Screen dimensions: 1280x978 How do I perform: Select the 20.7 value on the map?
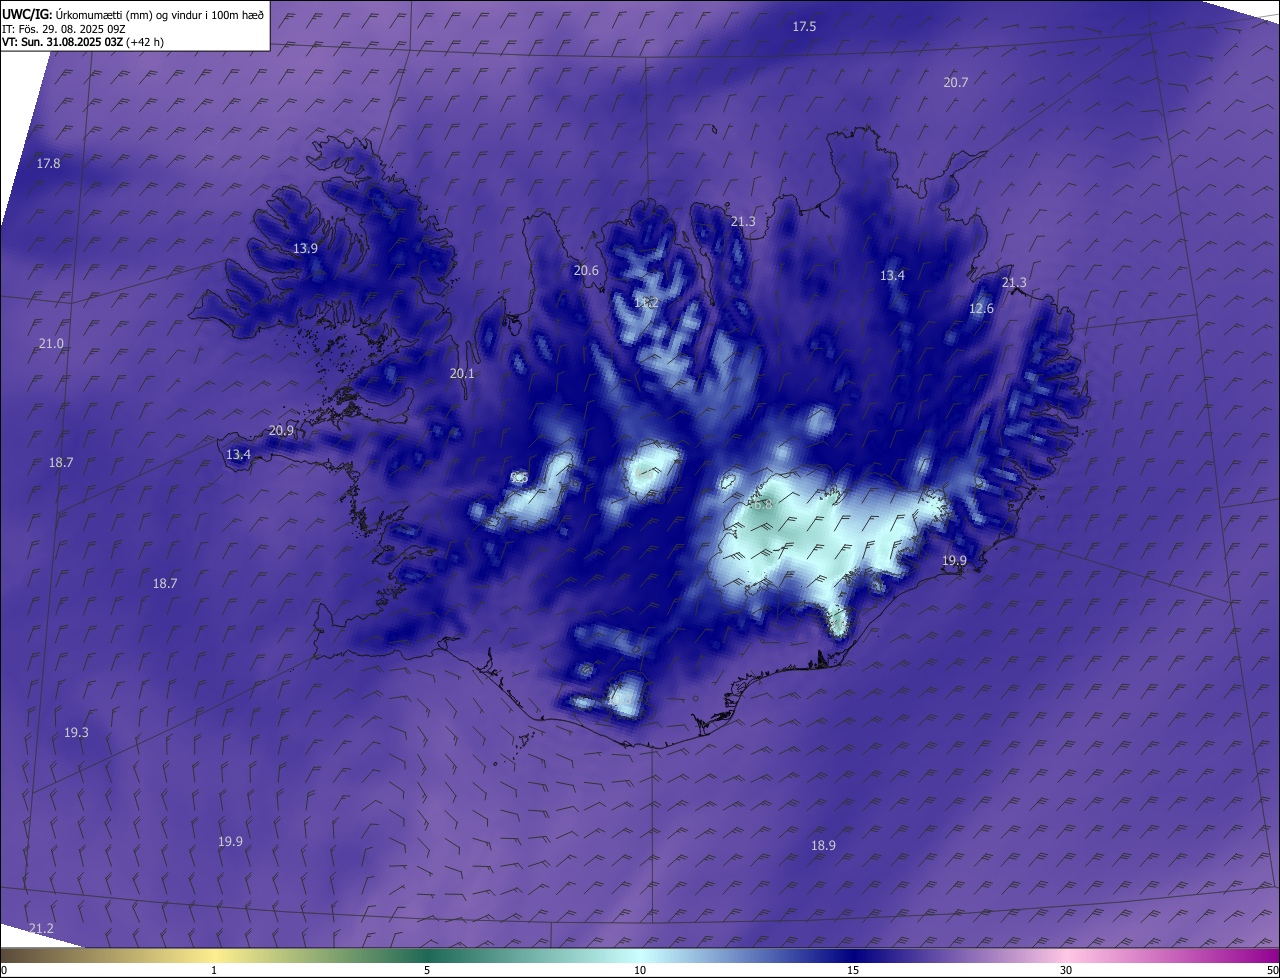[x=955, y=82]
